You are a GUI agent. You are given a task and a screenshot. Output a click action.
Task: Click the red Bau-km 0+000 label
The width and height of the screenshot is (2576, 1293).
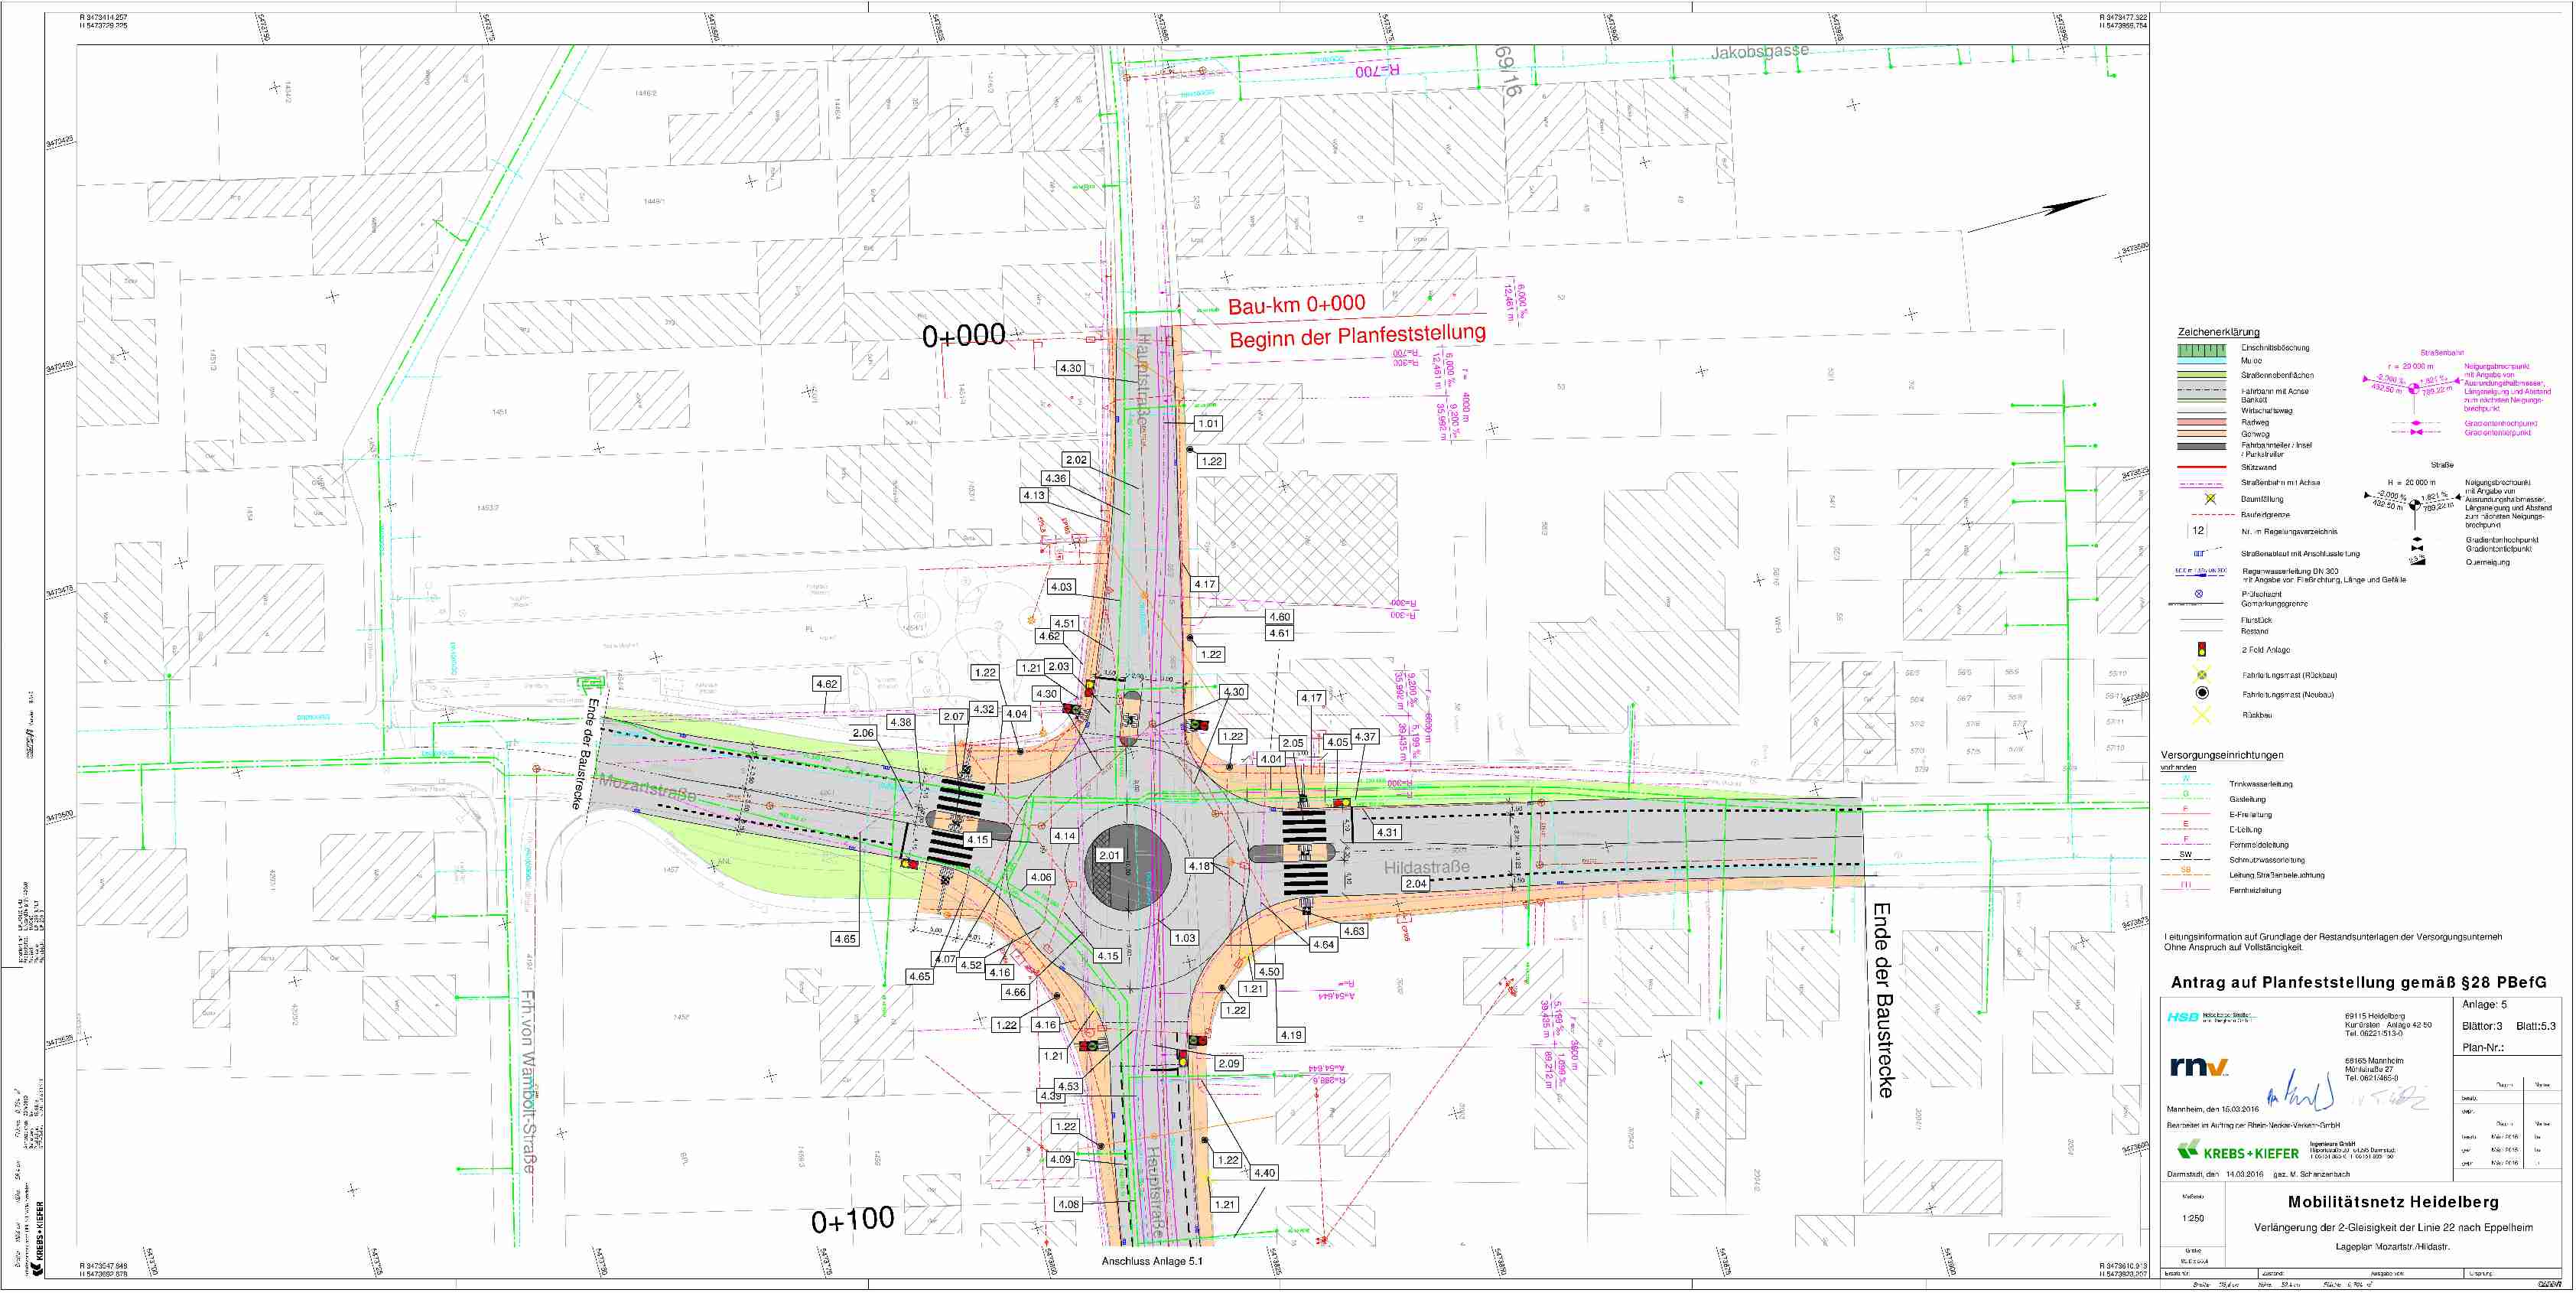1296,305
